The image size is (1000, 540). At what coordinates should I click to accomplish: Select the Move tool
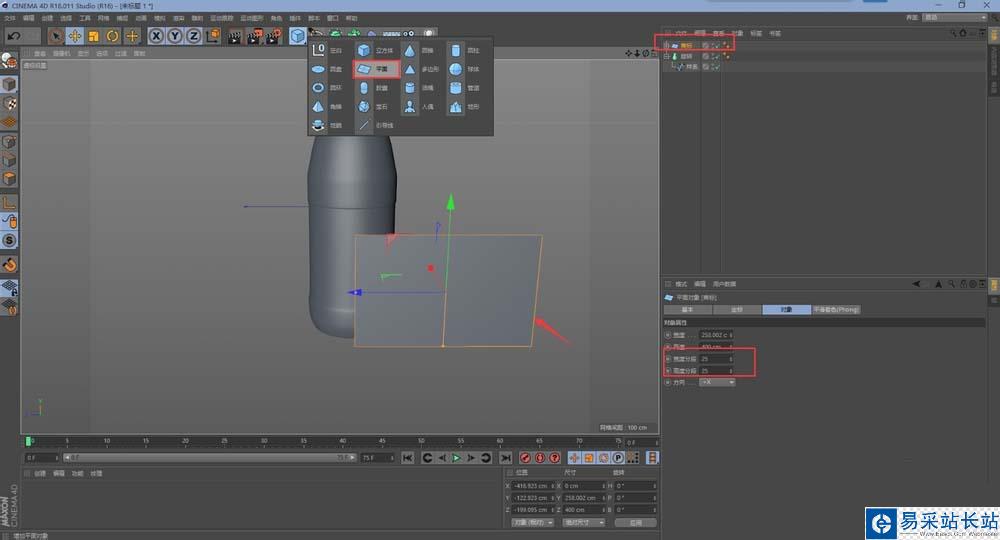[x=74, y=36]
